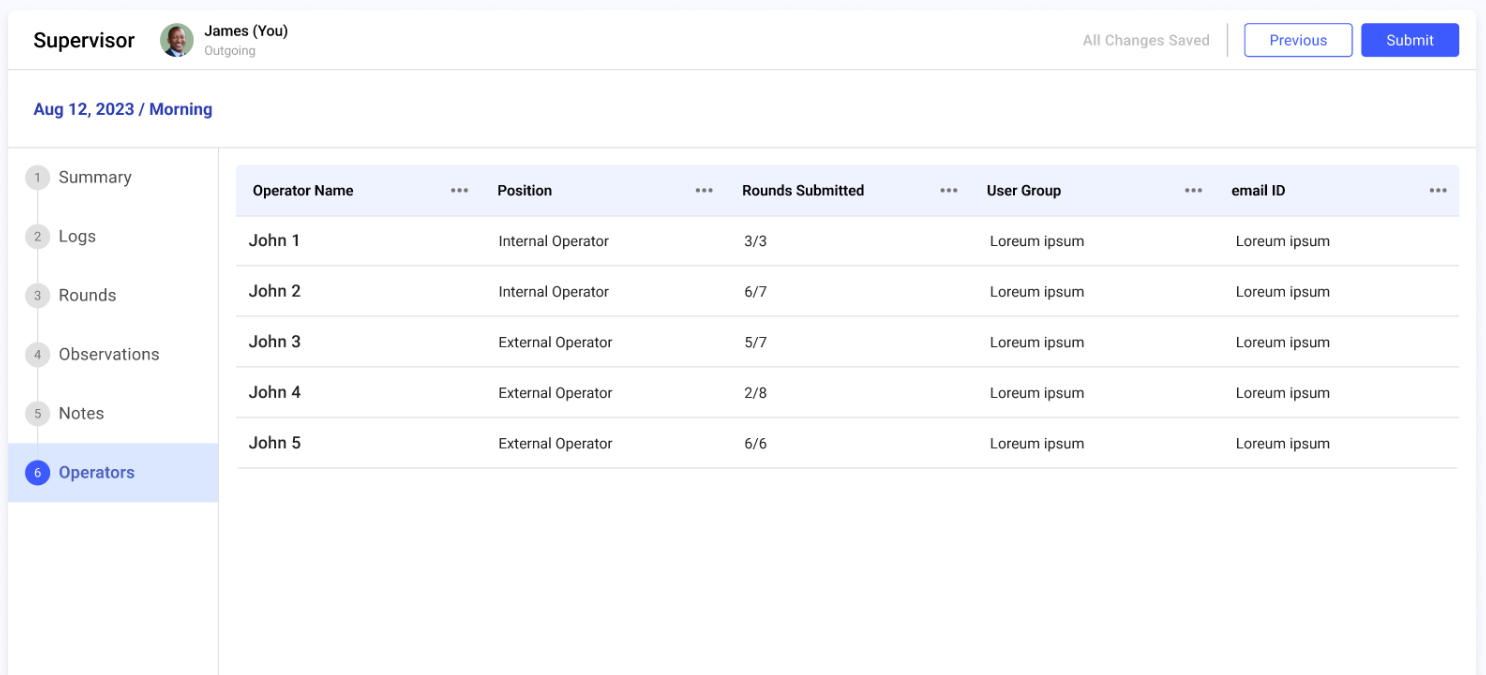Switch to the Rounds step

click(x=87, y=296)
